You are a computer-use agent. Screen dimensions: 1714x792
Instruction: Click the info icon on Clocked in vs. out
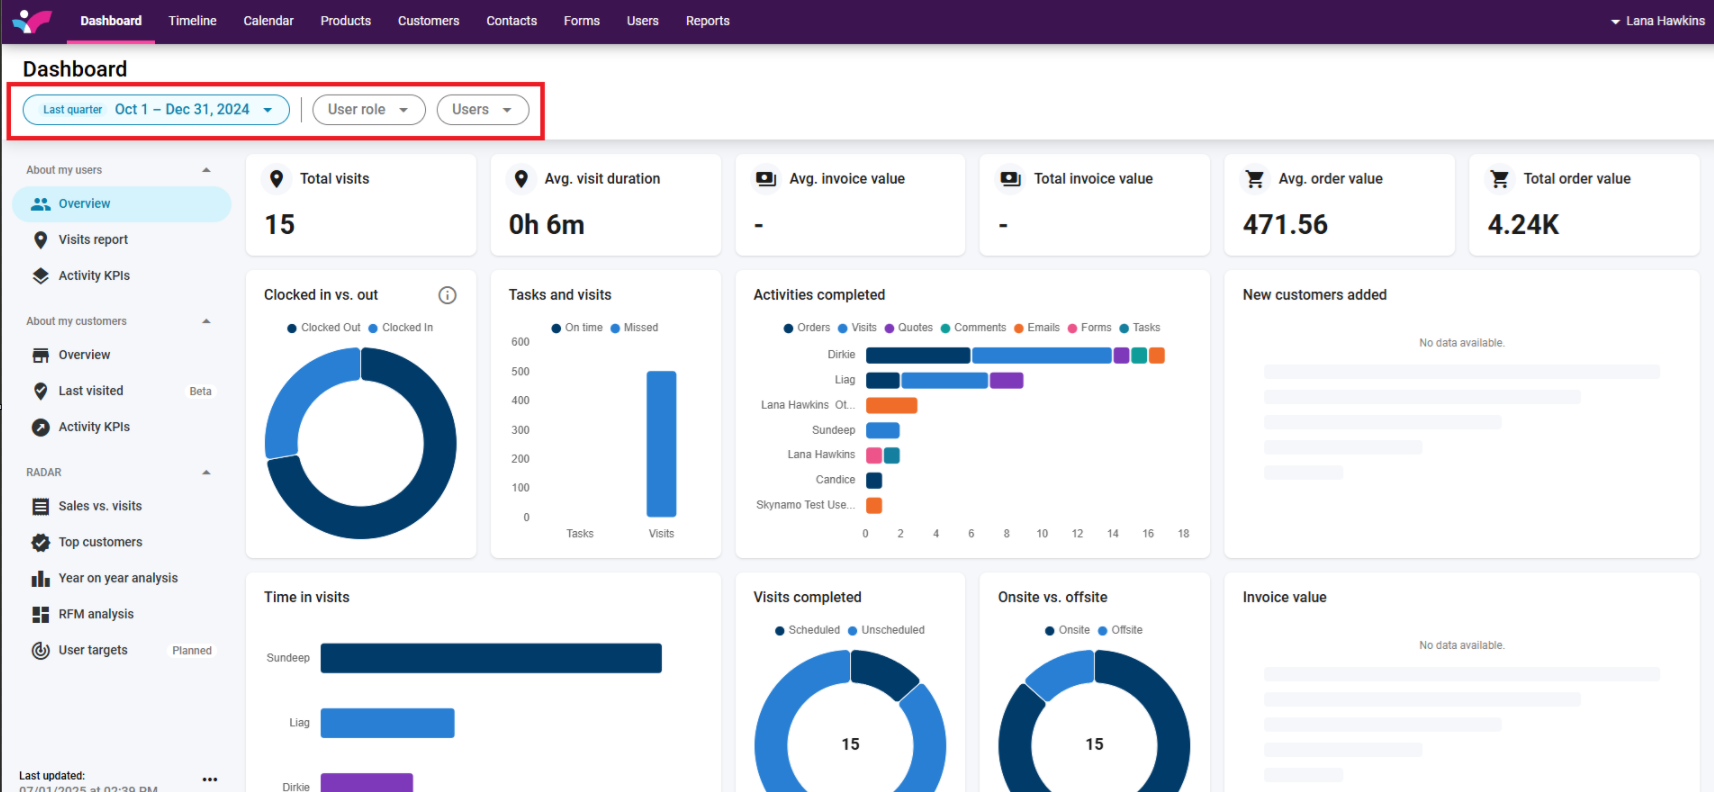click(447, 295)
